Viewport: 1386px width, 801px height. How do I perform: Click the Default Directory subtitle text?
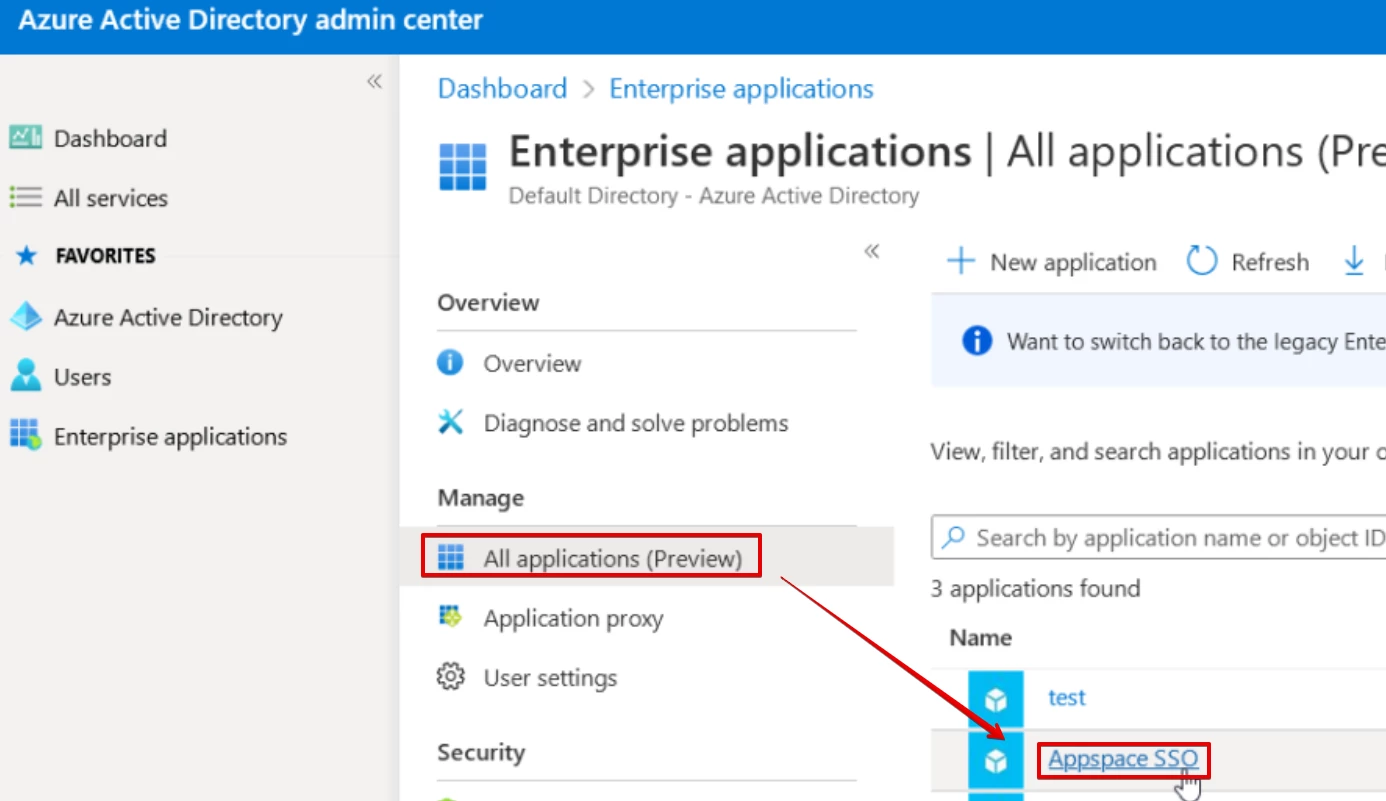pos(714,195)
